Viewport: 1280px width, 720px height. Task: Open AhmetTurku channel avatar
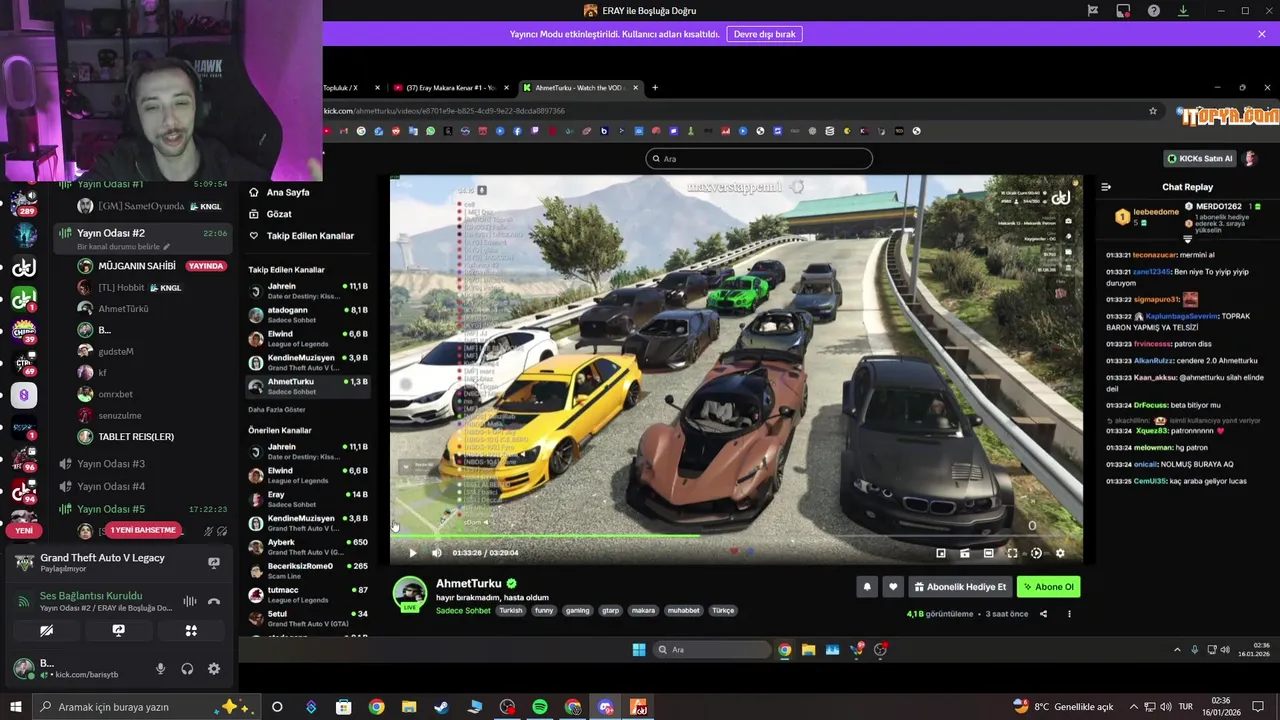coord(409,594)
